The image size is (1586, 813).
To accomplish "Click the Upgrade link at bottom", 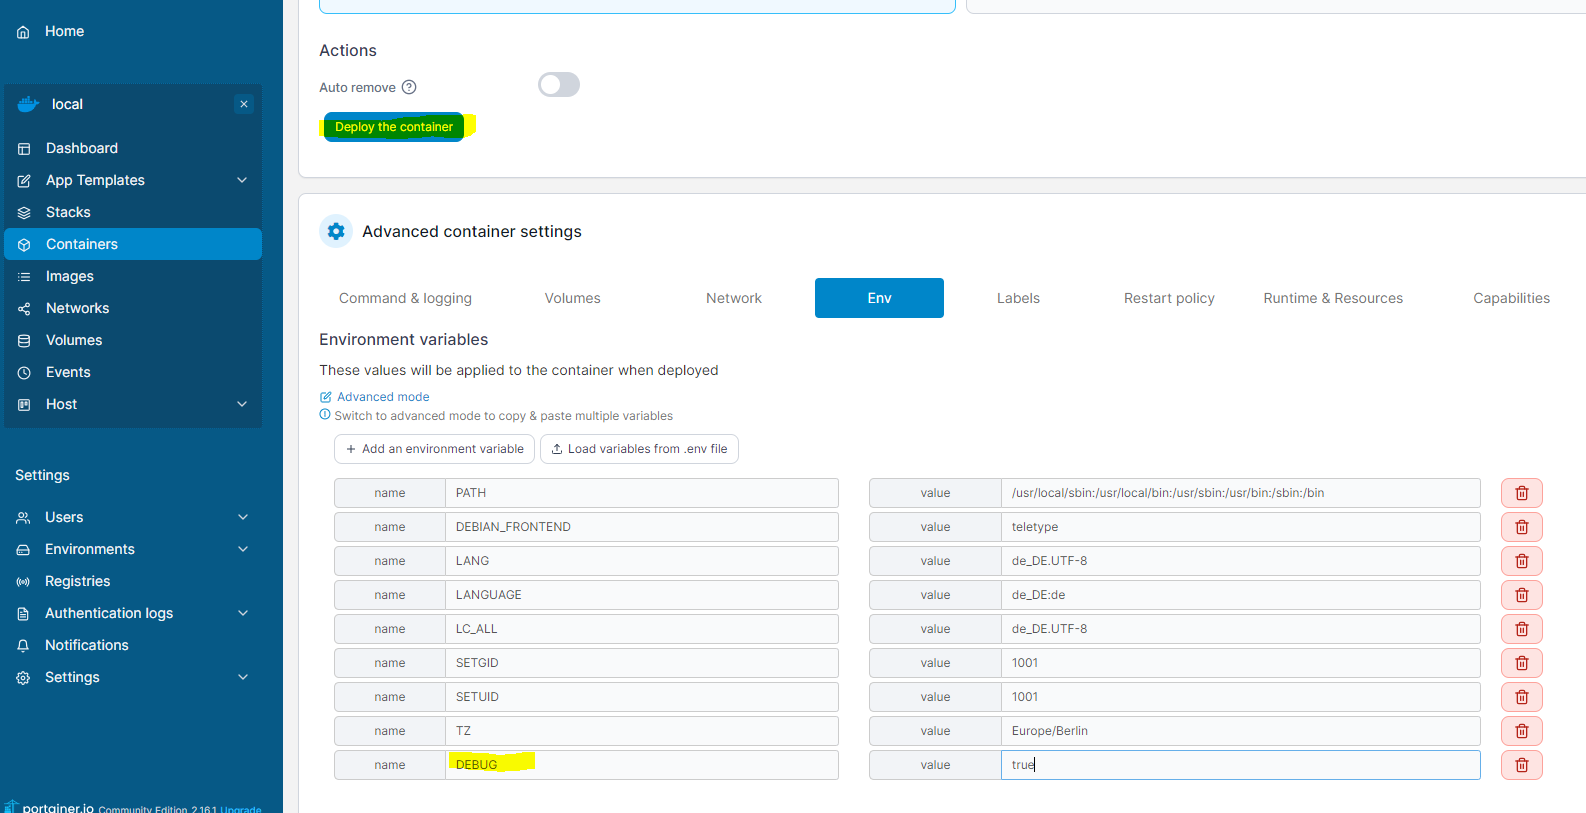I will click(241, 809).
